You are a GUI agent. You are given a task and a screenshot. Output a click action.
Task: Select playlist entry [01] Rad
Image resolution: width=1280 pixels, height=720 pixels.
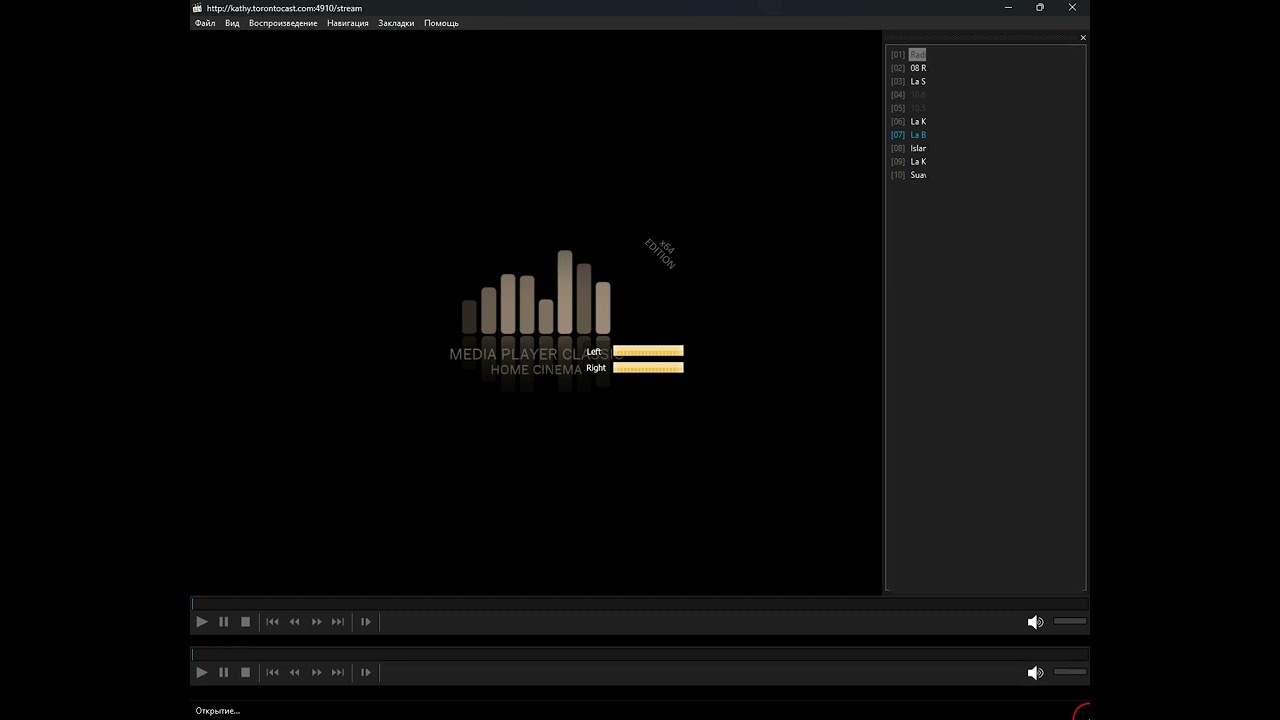pyautogui.click(x=908, y=54)
